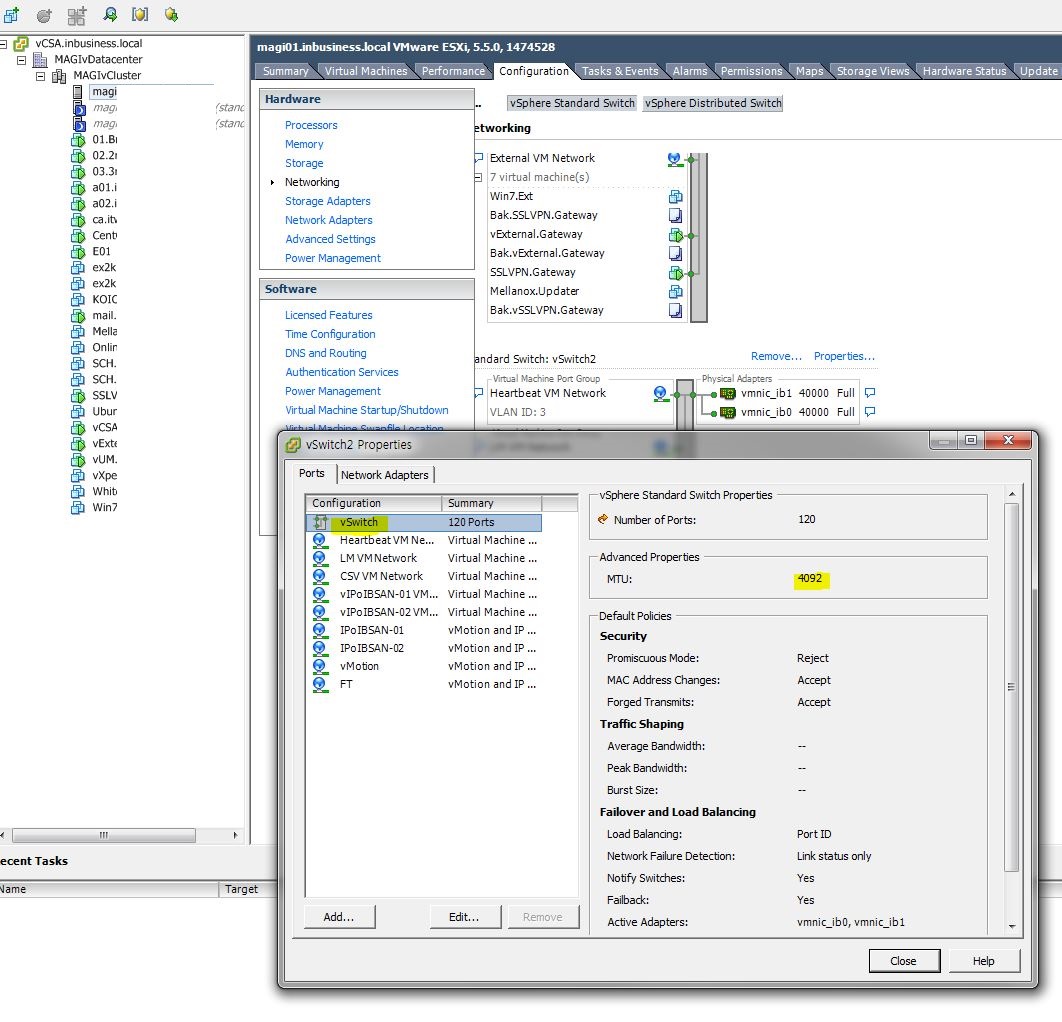Click the right arrow of inventory tree scrollbar
Image resolution: width=1062 pixels, height=1022 pixels.
(235, 835)
